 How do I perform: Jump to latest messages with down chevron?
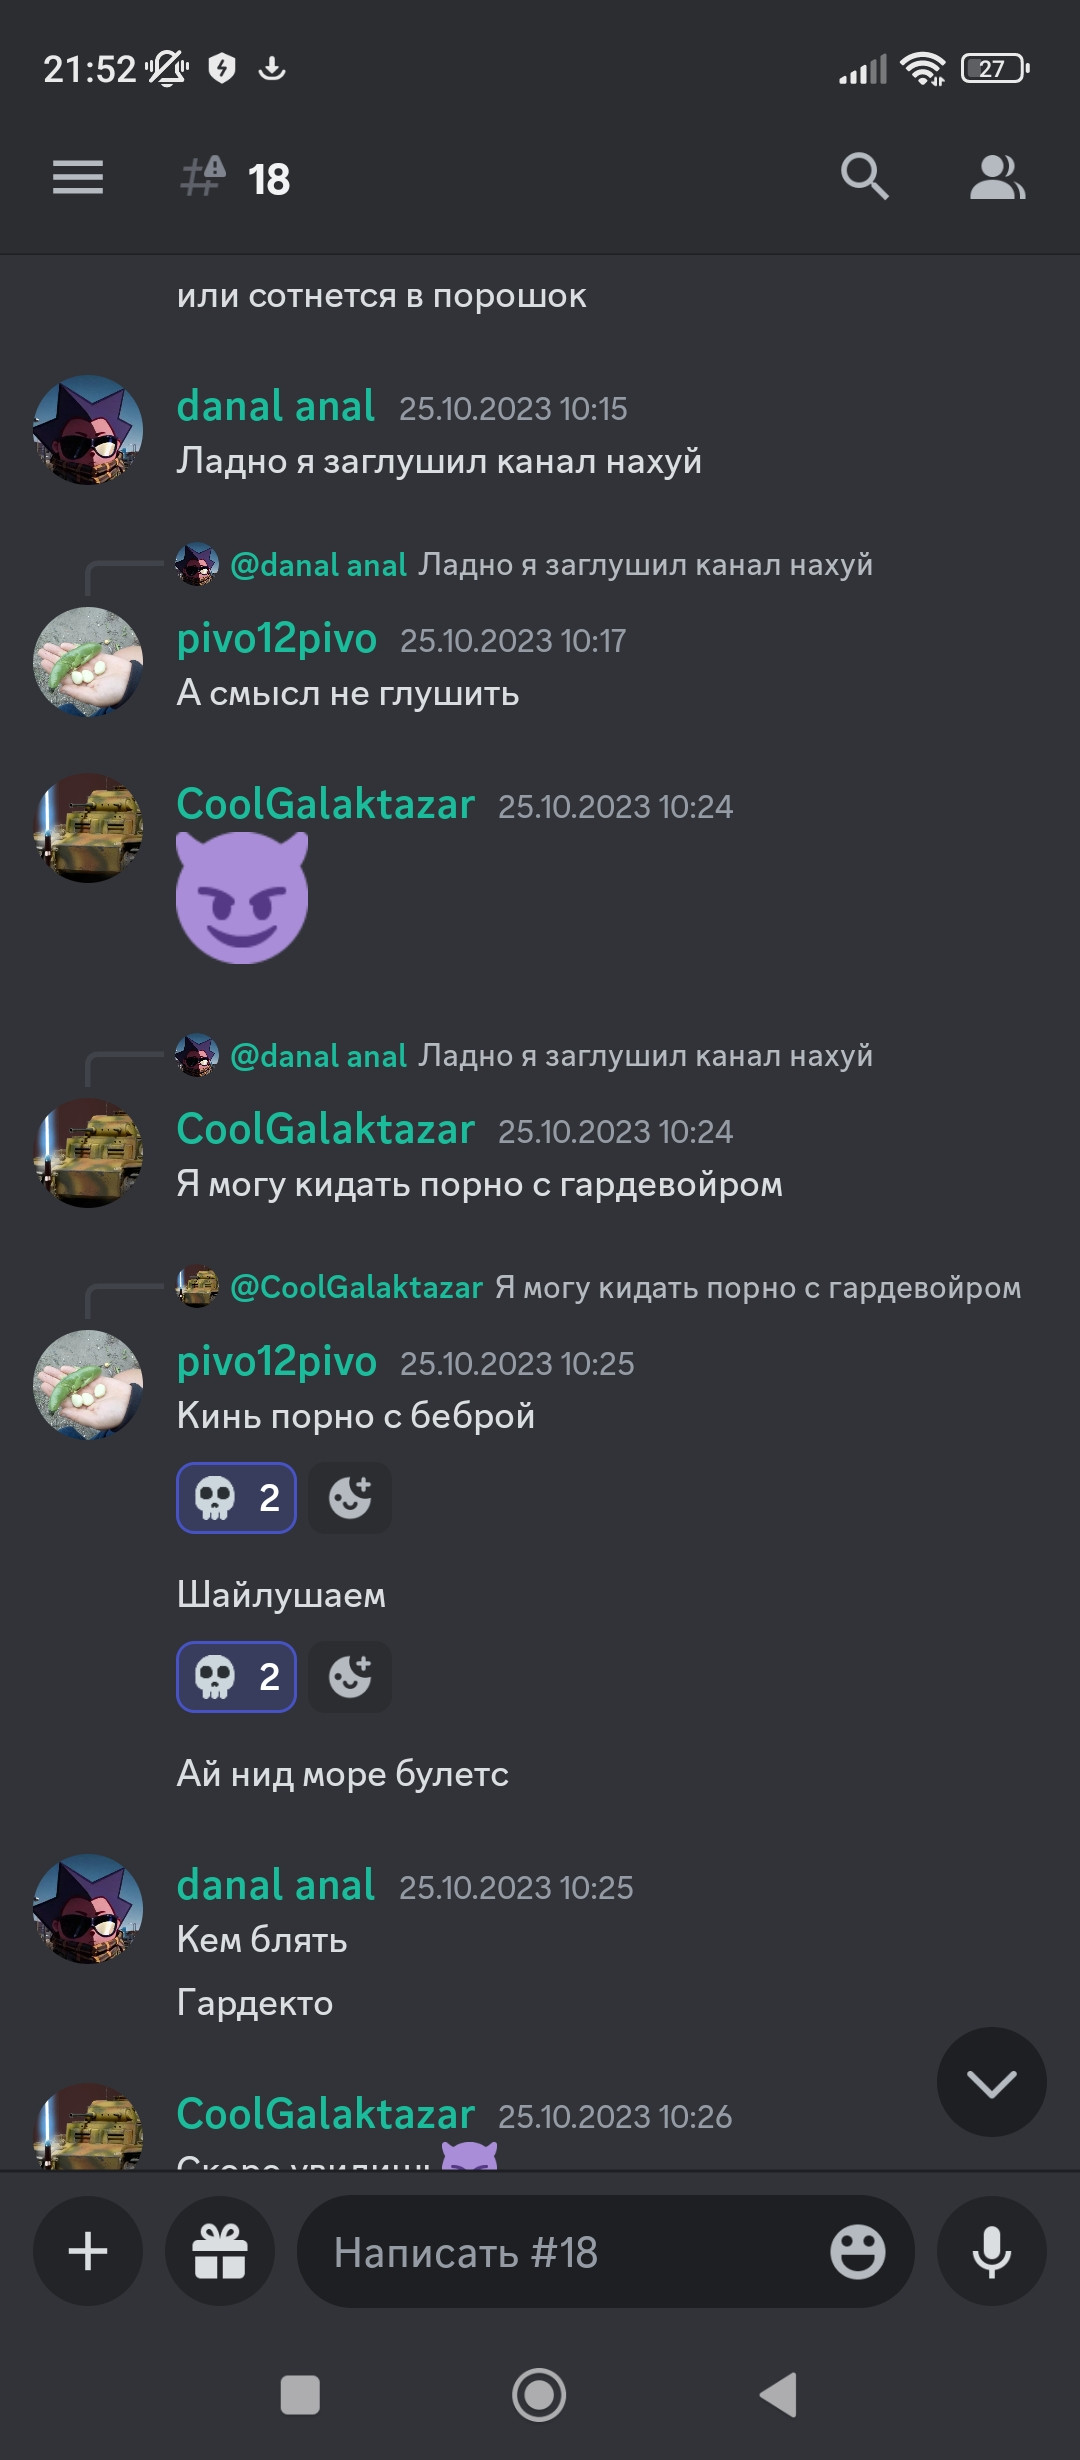pyautogui.click(x=992, y=2083)
